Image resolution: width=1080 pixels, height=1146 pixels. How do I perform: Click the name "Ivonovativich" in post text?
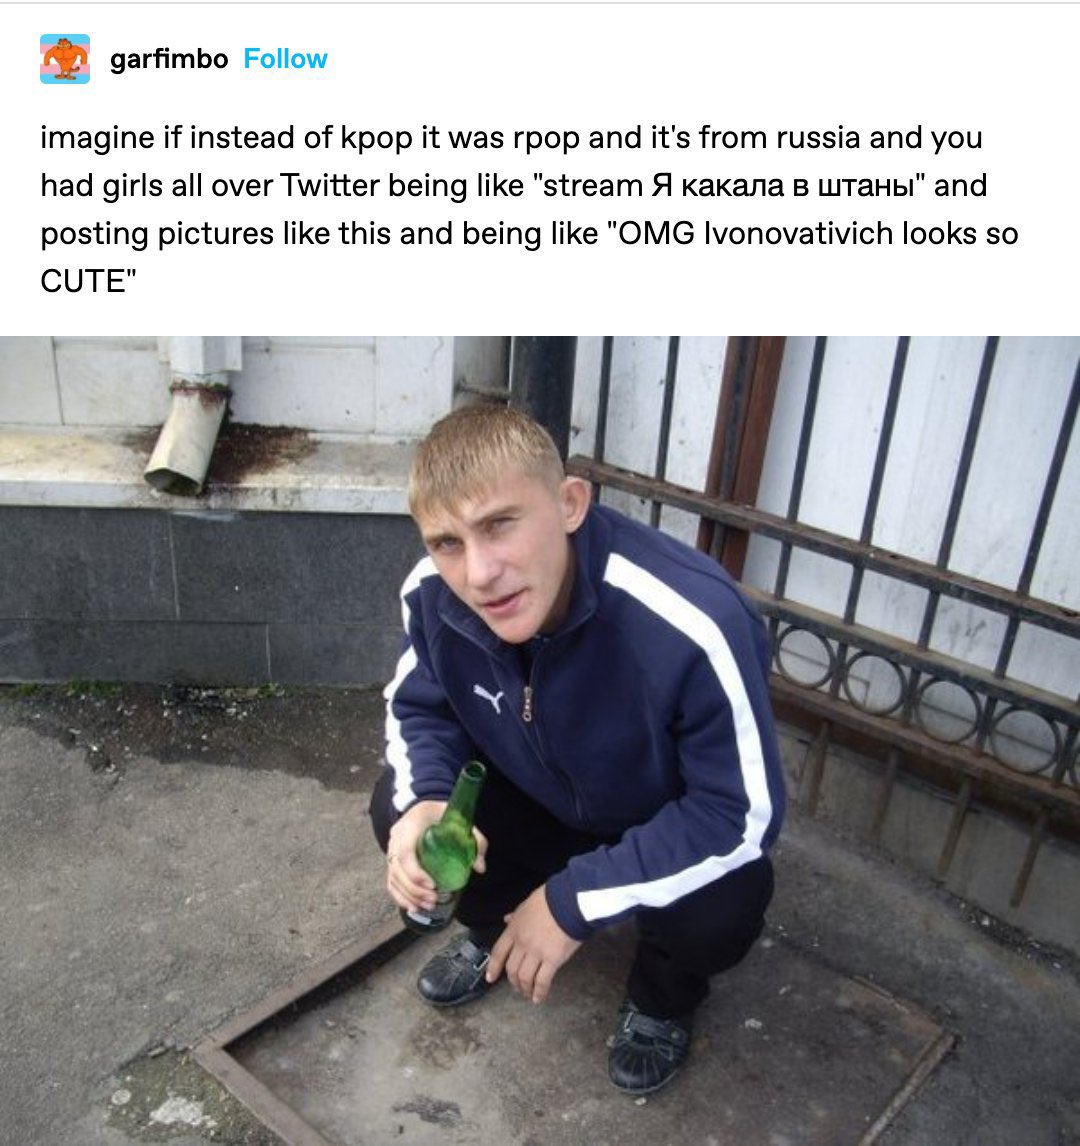click(x=798, y=234)
